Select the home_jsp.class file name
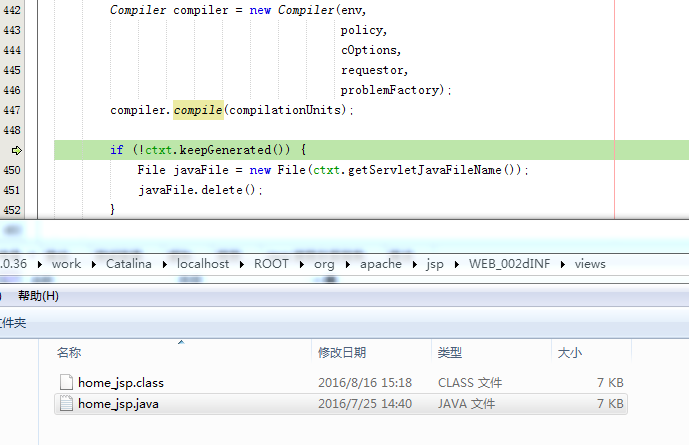Screen dimensions: 689x445 pyautogui.click(x=121, y=383)
